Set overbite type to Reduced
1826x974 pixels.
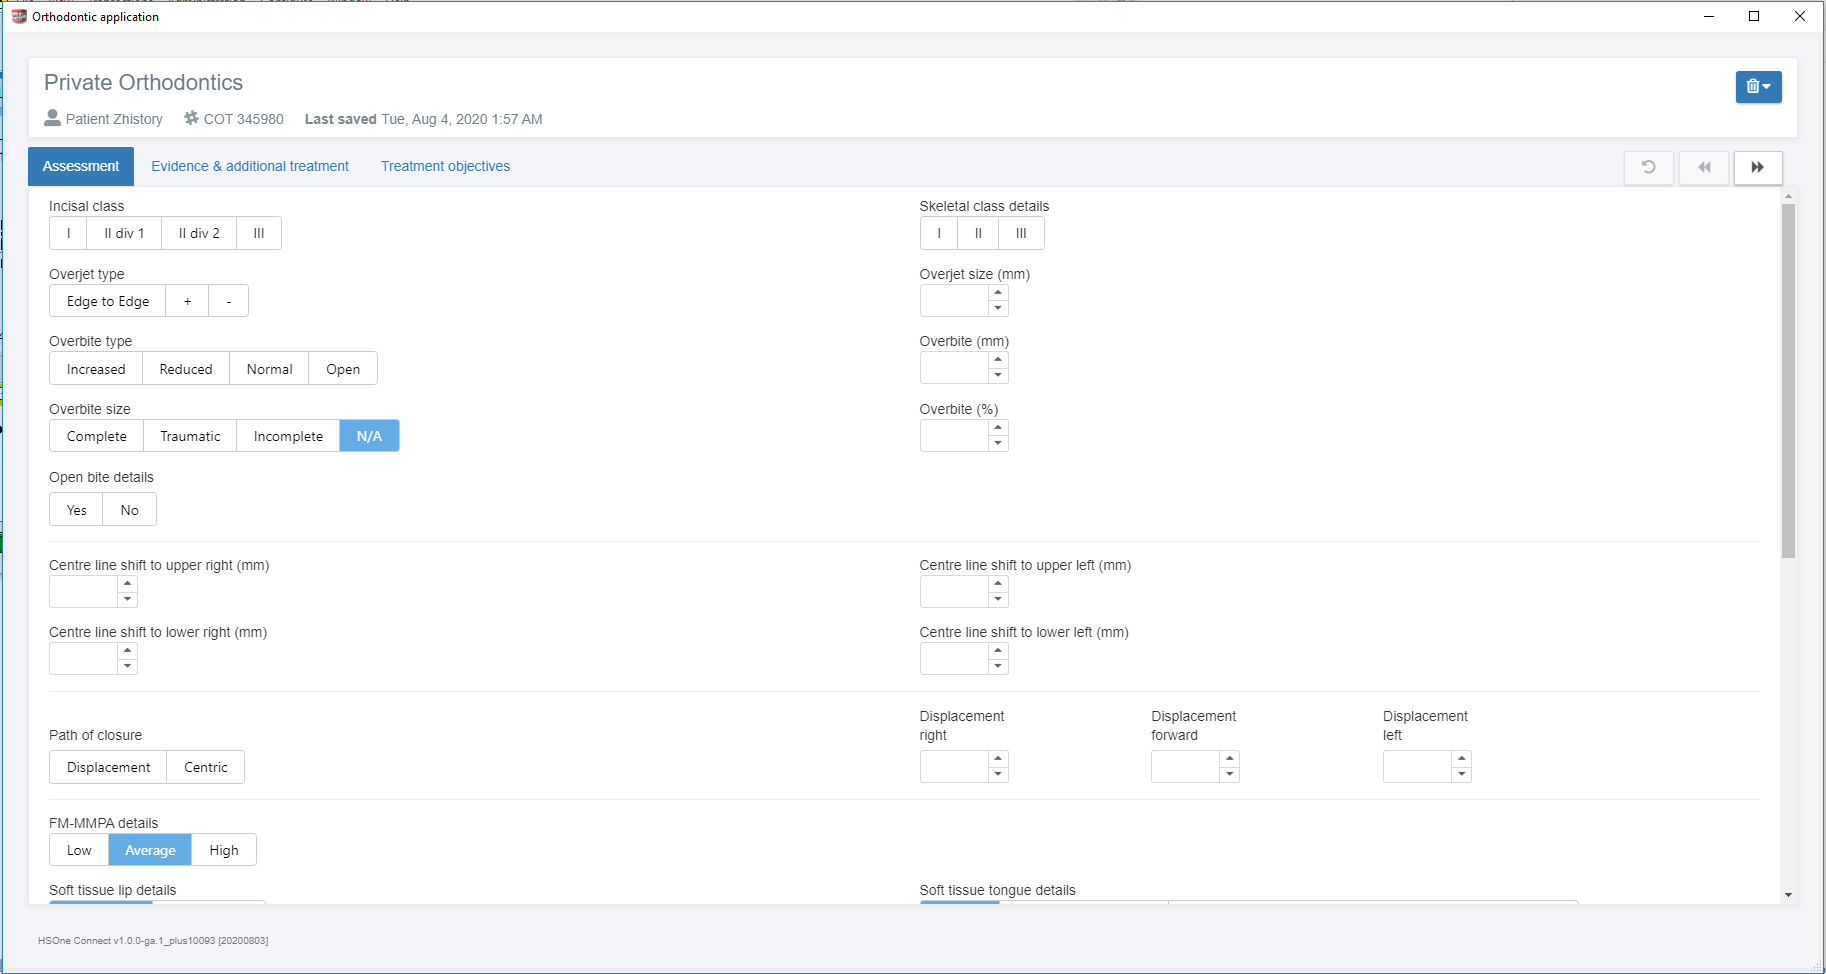coord(186,369)
